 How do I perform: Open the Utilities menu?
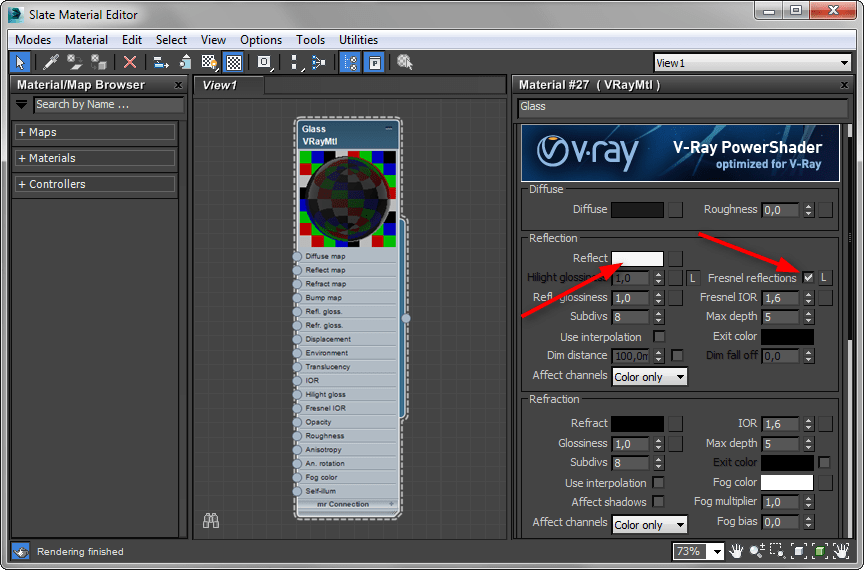point(358,40)
